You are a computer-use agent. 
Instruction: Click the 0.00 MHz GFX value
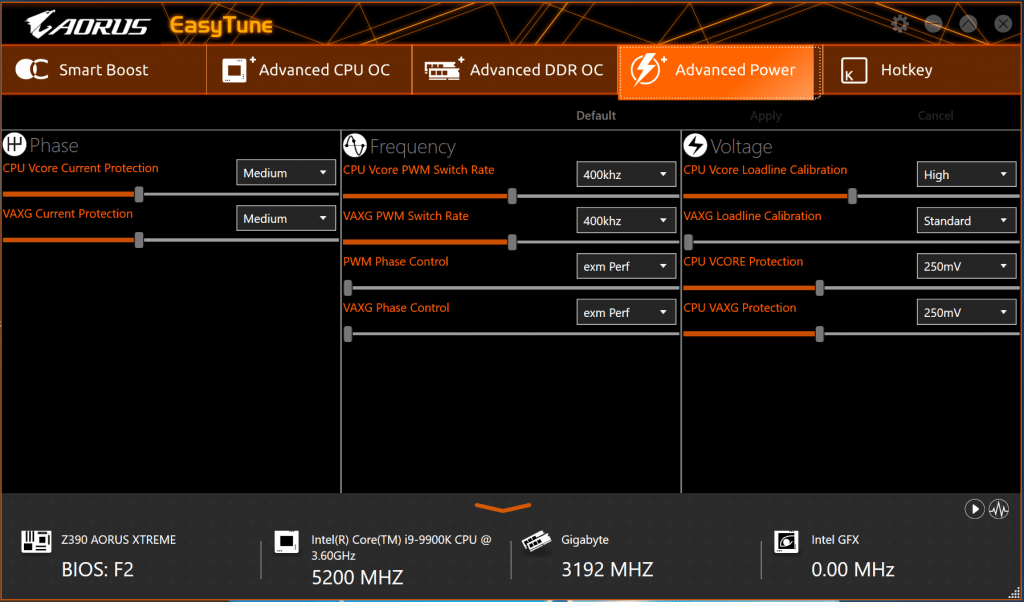[x=853, y=569]
